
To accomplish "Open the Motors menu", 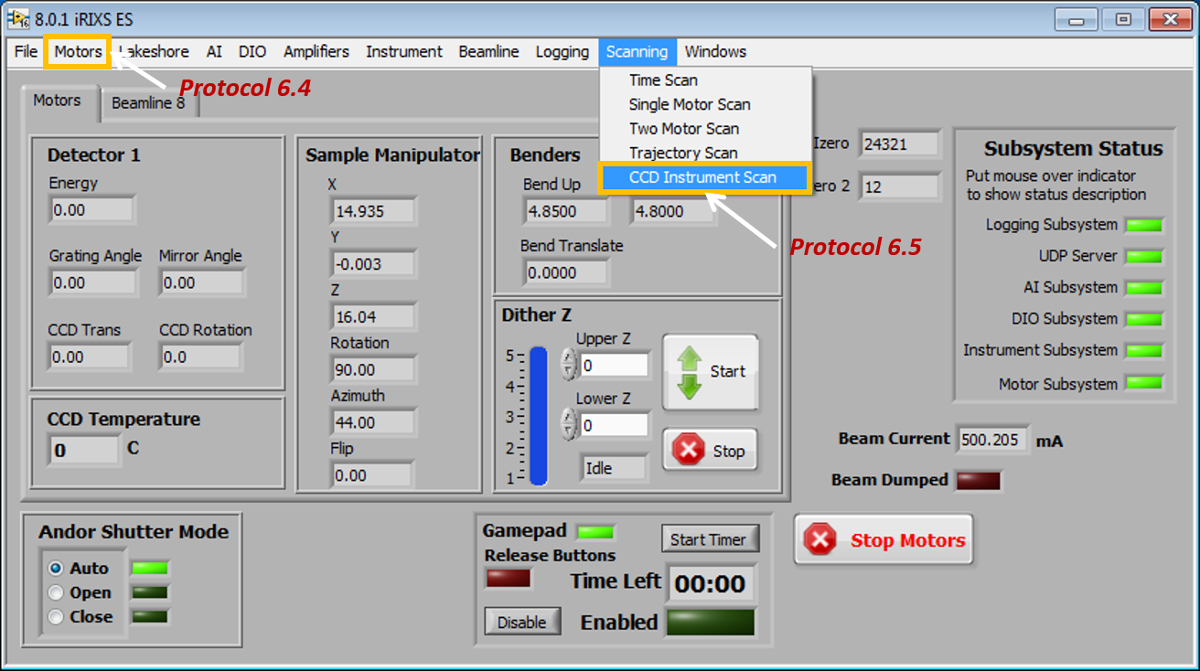I will 78,52.
